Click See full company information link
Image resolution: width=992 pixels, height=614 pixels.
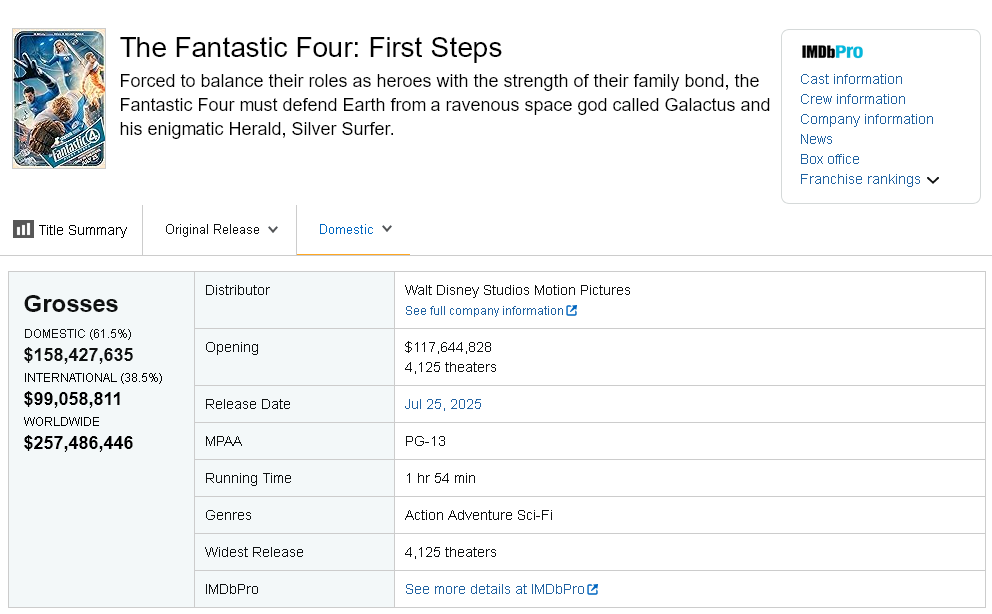(x=484, y=310)
